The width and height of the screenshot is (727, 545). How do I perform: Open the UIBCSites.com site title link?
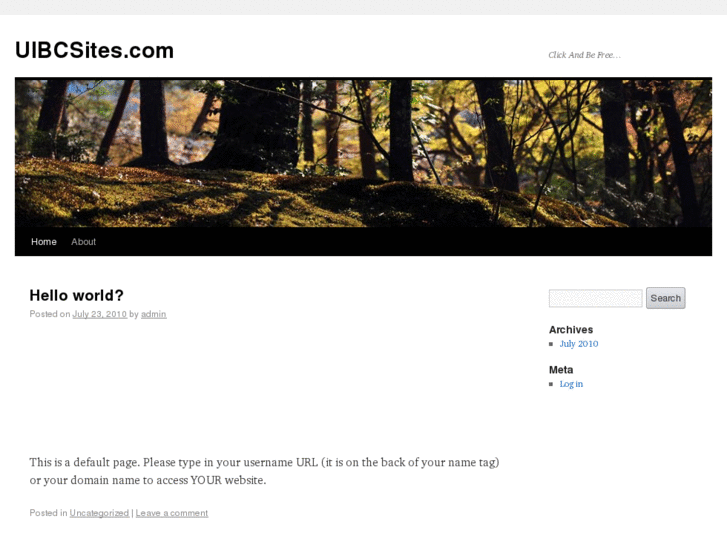(95, 50)
